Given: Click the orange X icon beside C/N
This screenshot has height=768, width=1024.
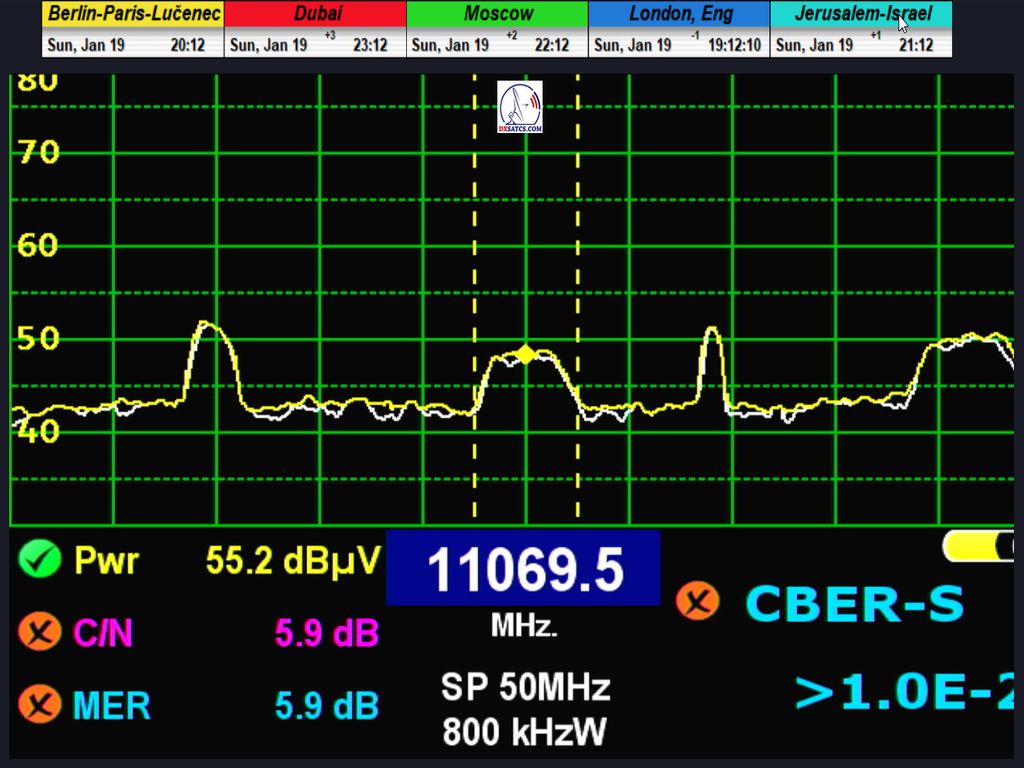Looking at the screenshot, I should [40, 632].
